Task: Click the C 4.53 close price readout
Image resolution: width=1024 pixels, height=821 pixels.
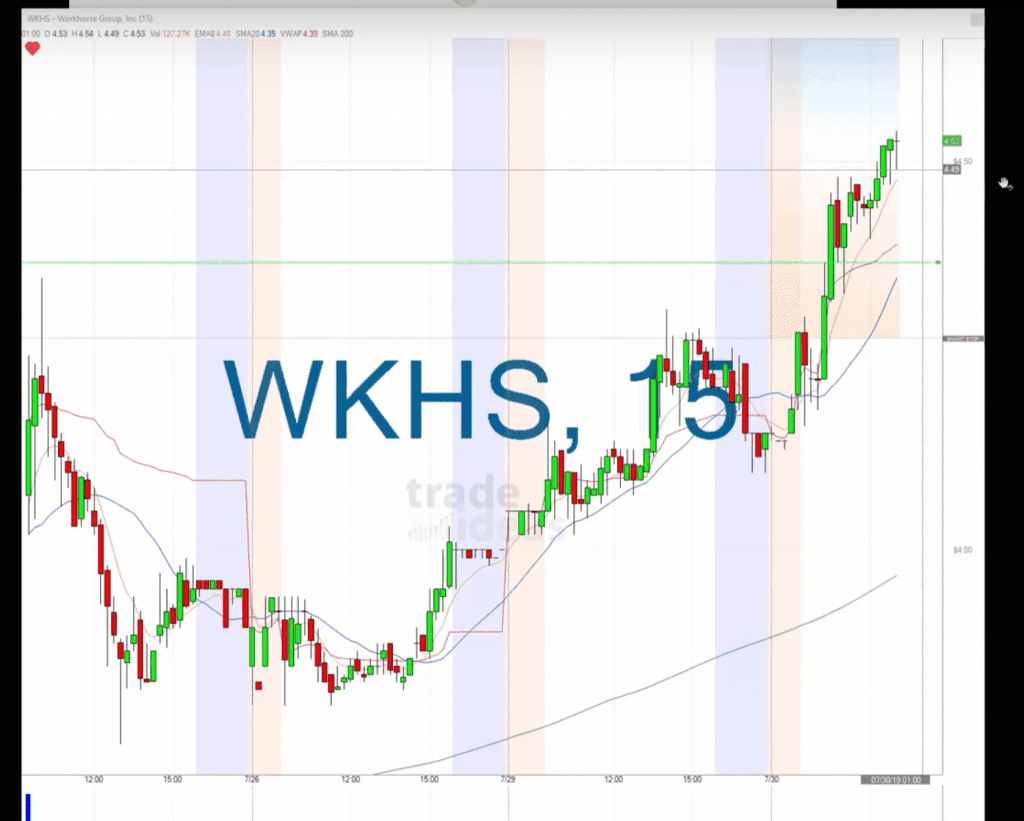Action: (134, 33)
